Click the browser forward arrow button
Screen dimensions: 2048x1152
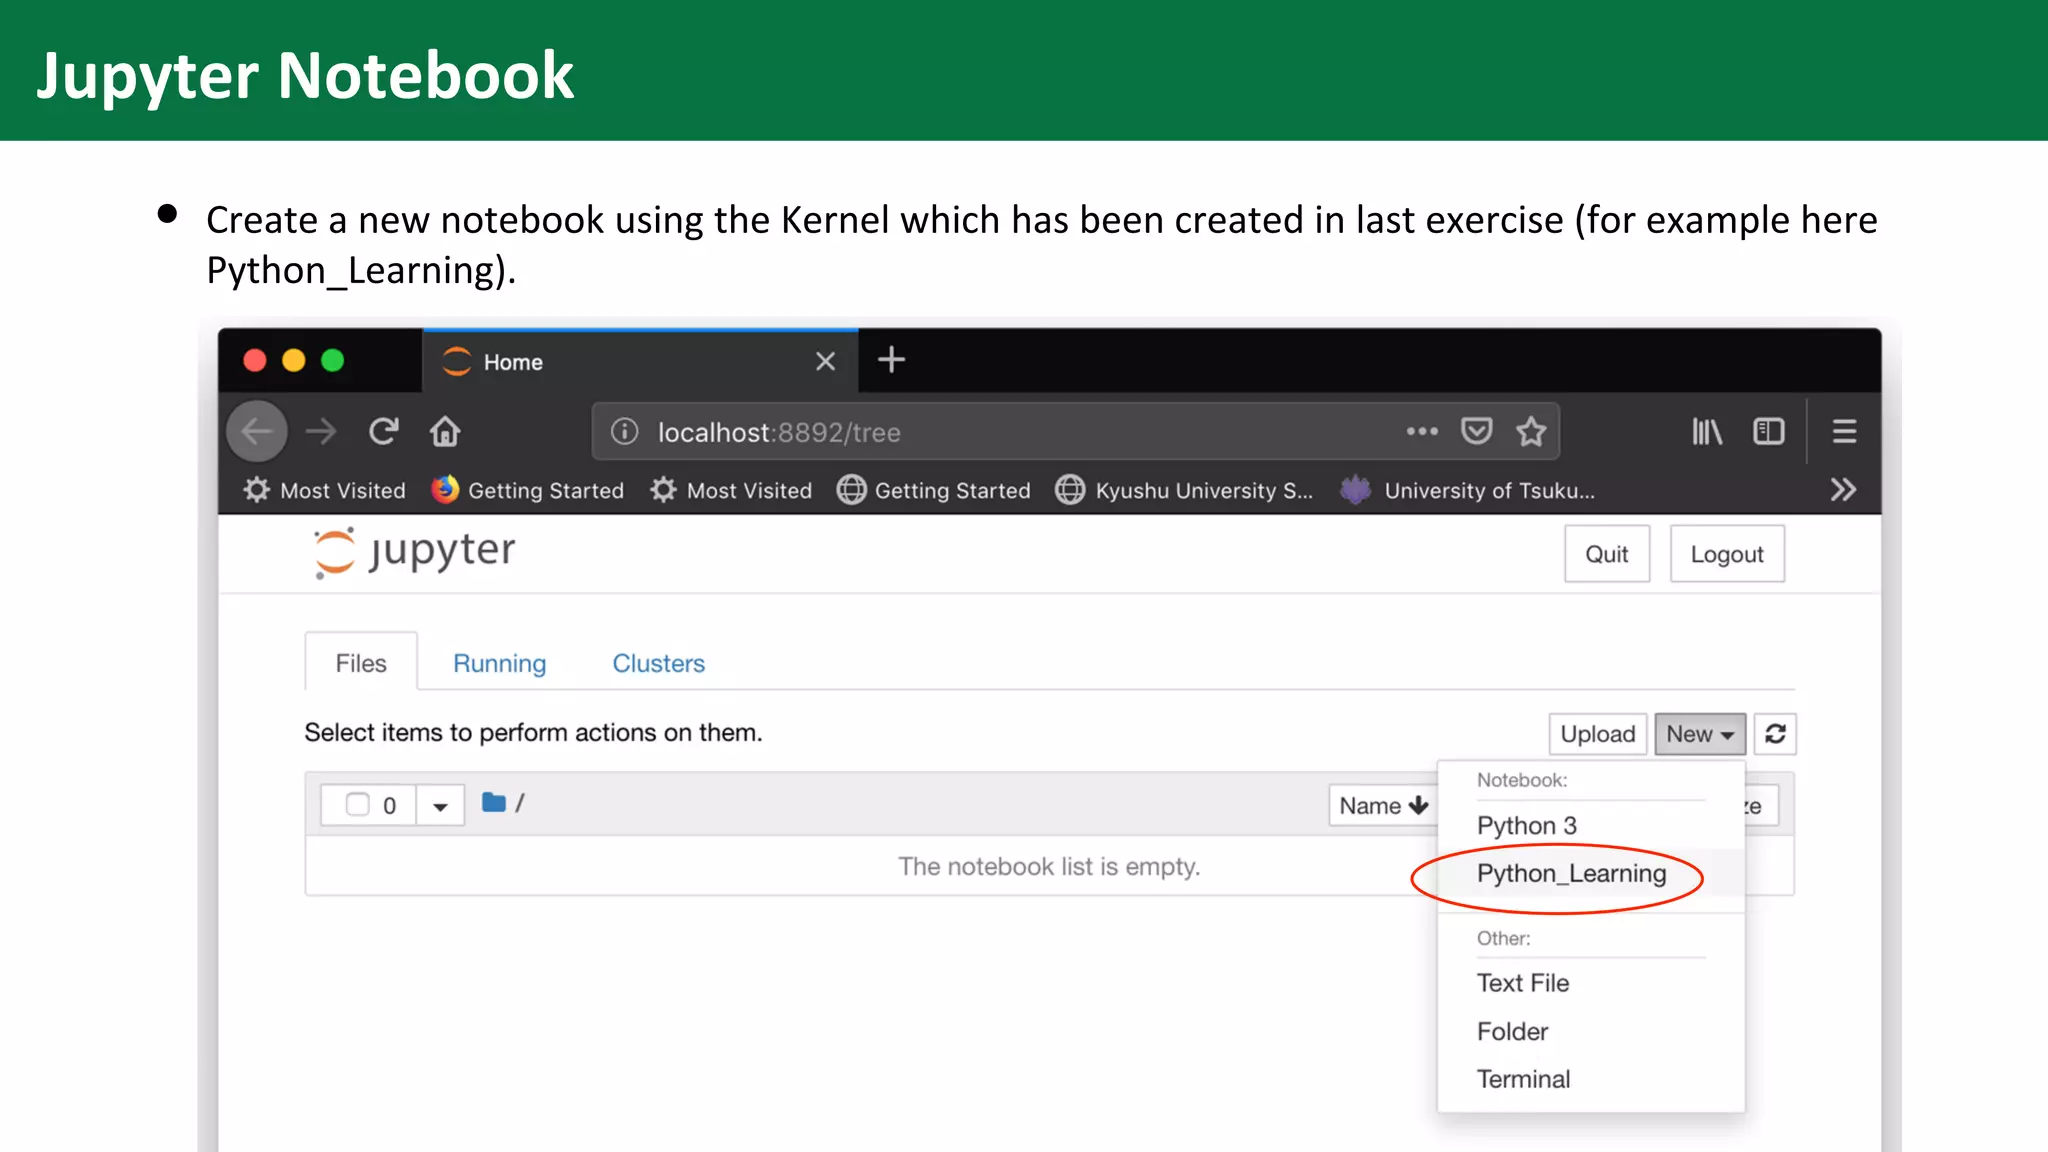pos(321,432)
